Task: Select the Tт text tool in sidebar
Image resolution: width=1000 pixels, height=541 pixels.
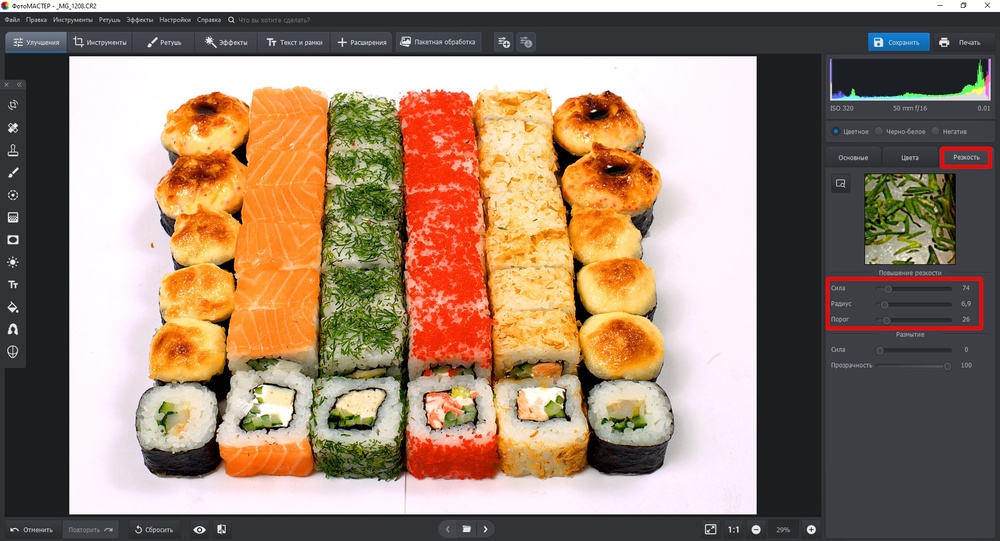Action: tap(13, 285)
